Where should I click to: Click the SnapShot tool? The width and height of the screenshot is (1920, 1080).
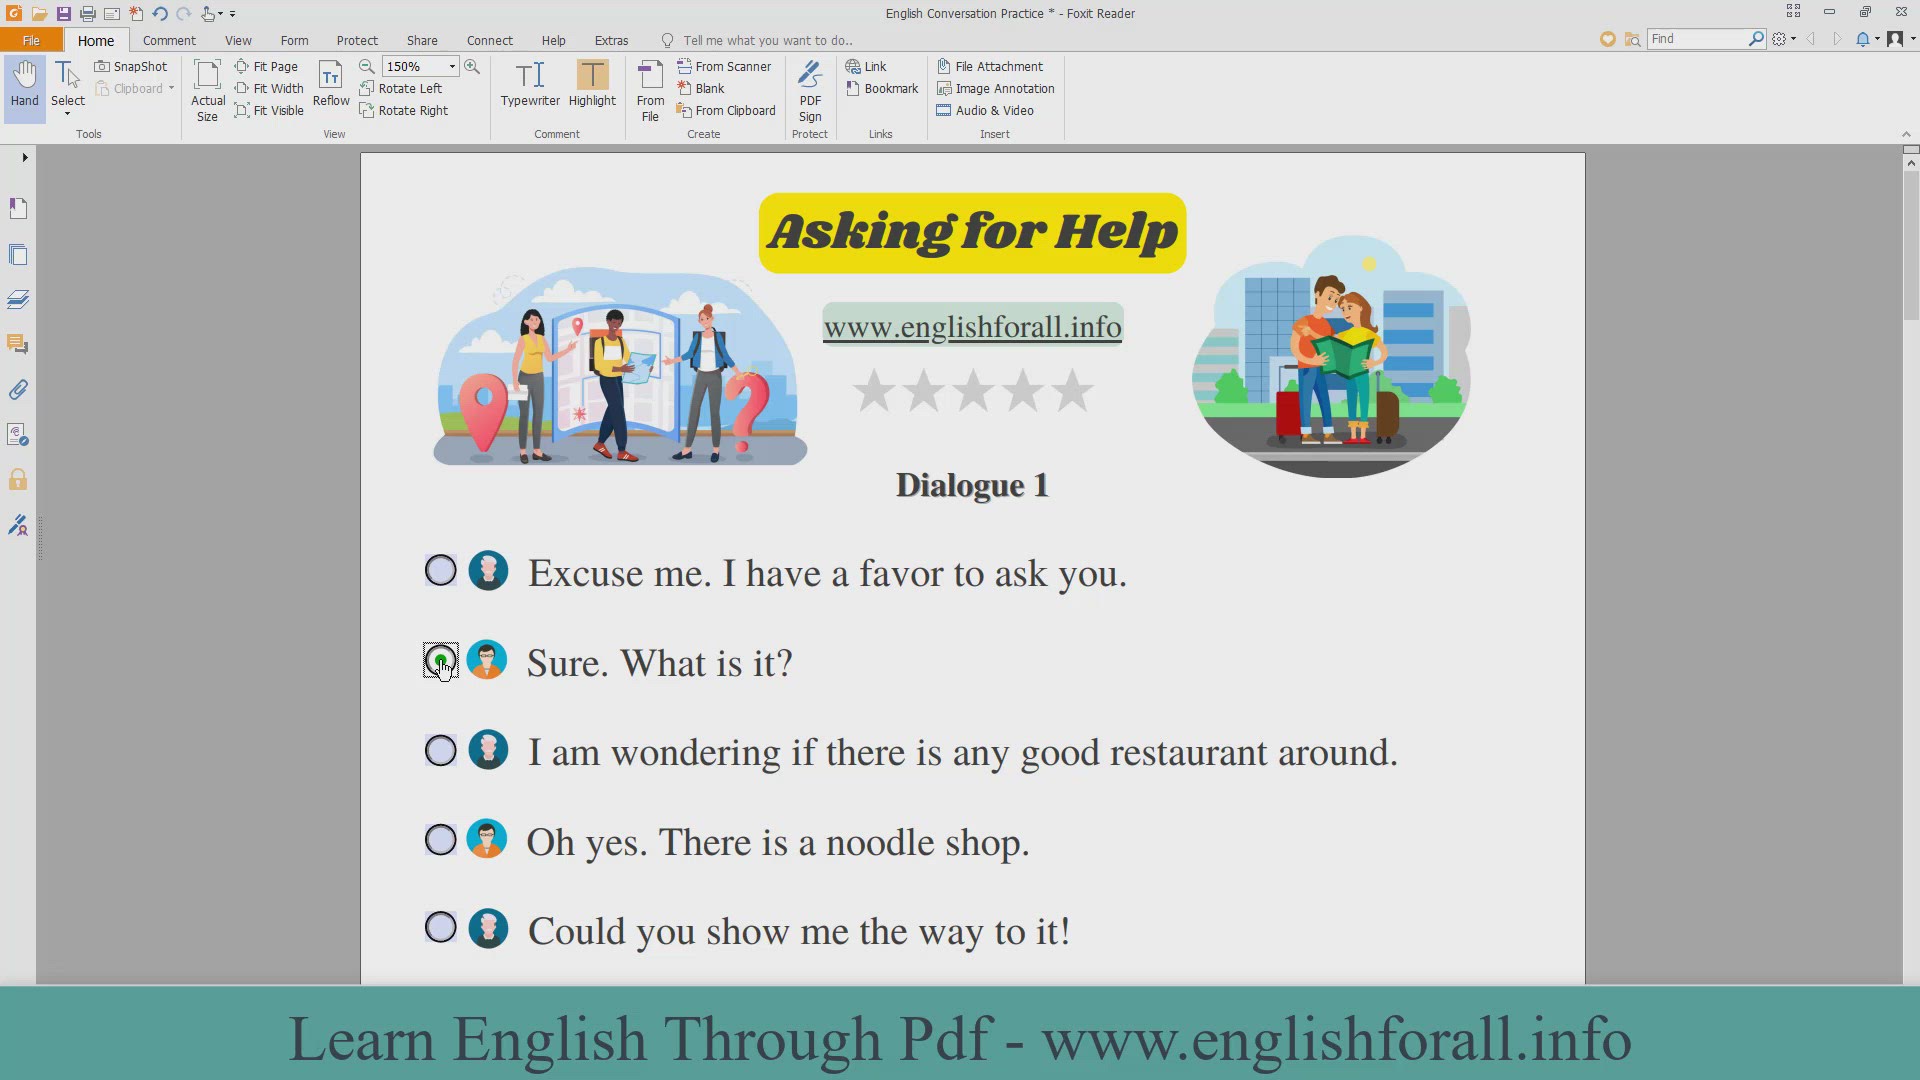(x=131, y=66)
